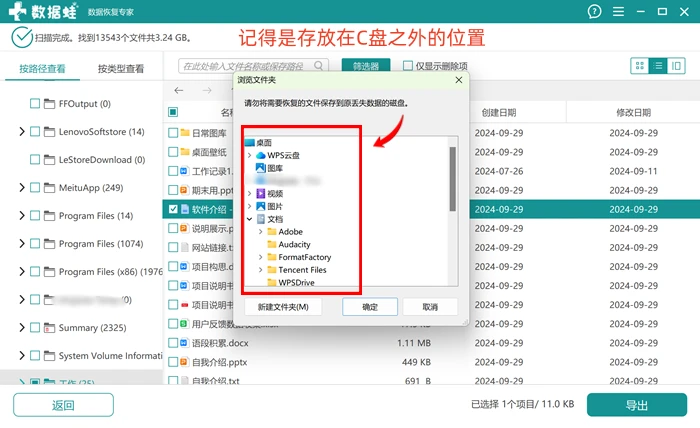The width and height of the screenshot is (700, 428).
Task: Click 新建文件夹(M) button
Action: 283,307
